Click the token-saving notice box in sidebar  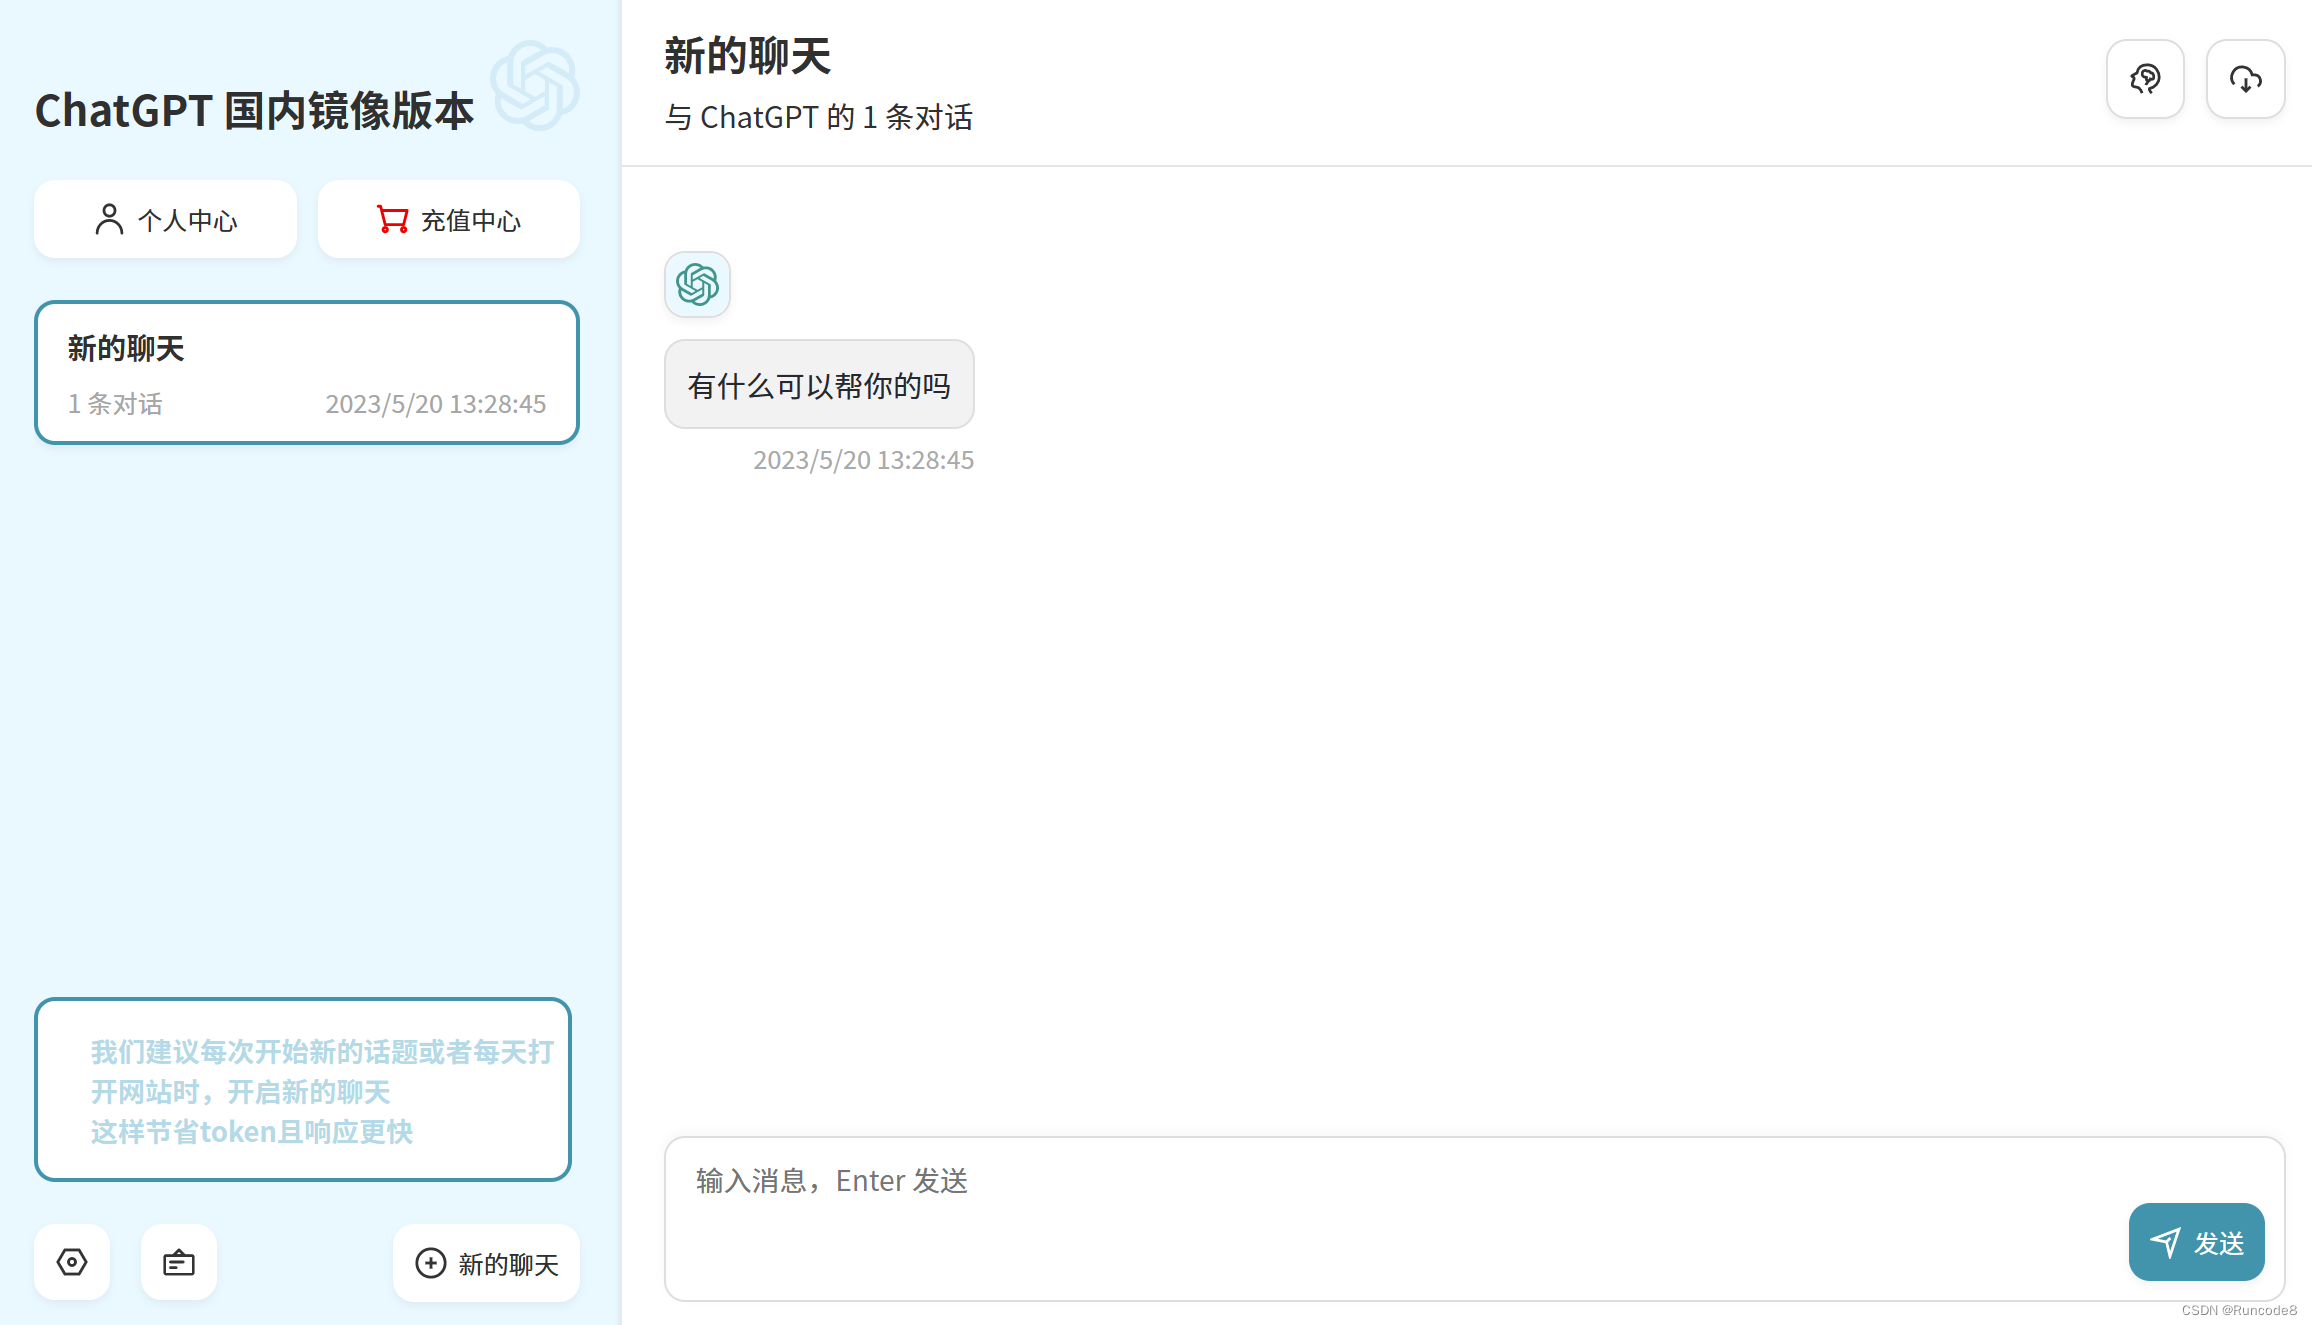303,1089
